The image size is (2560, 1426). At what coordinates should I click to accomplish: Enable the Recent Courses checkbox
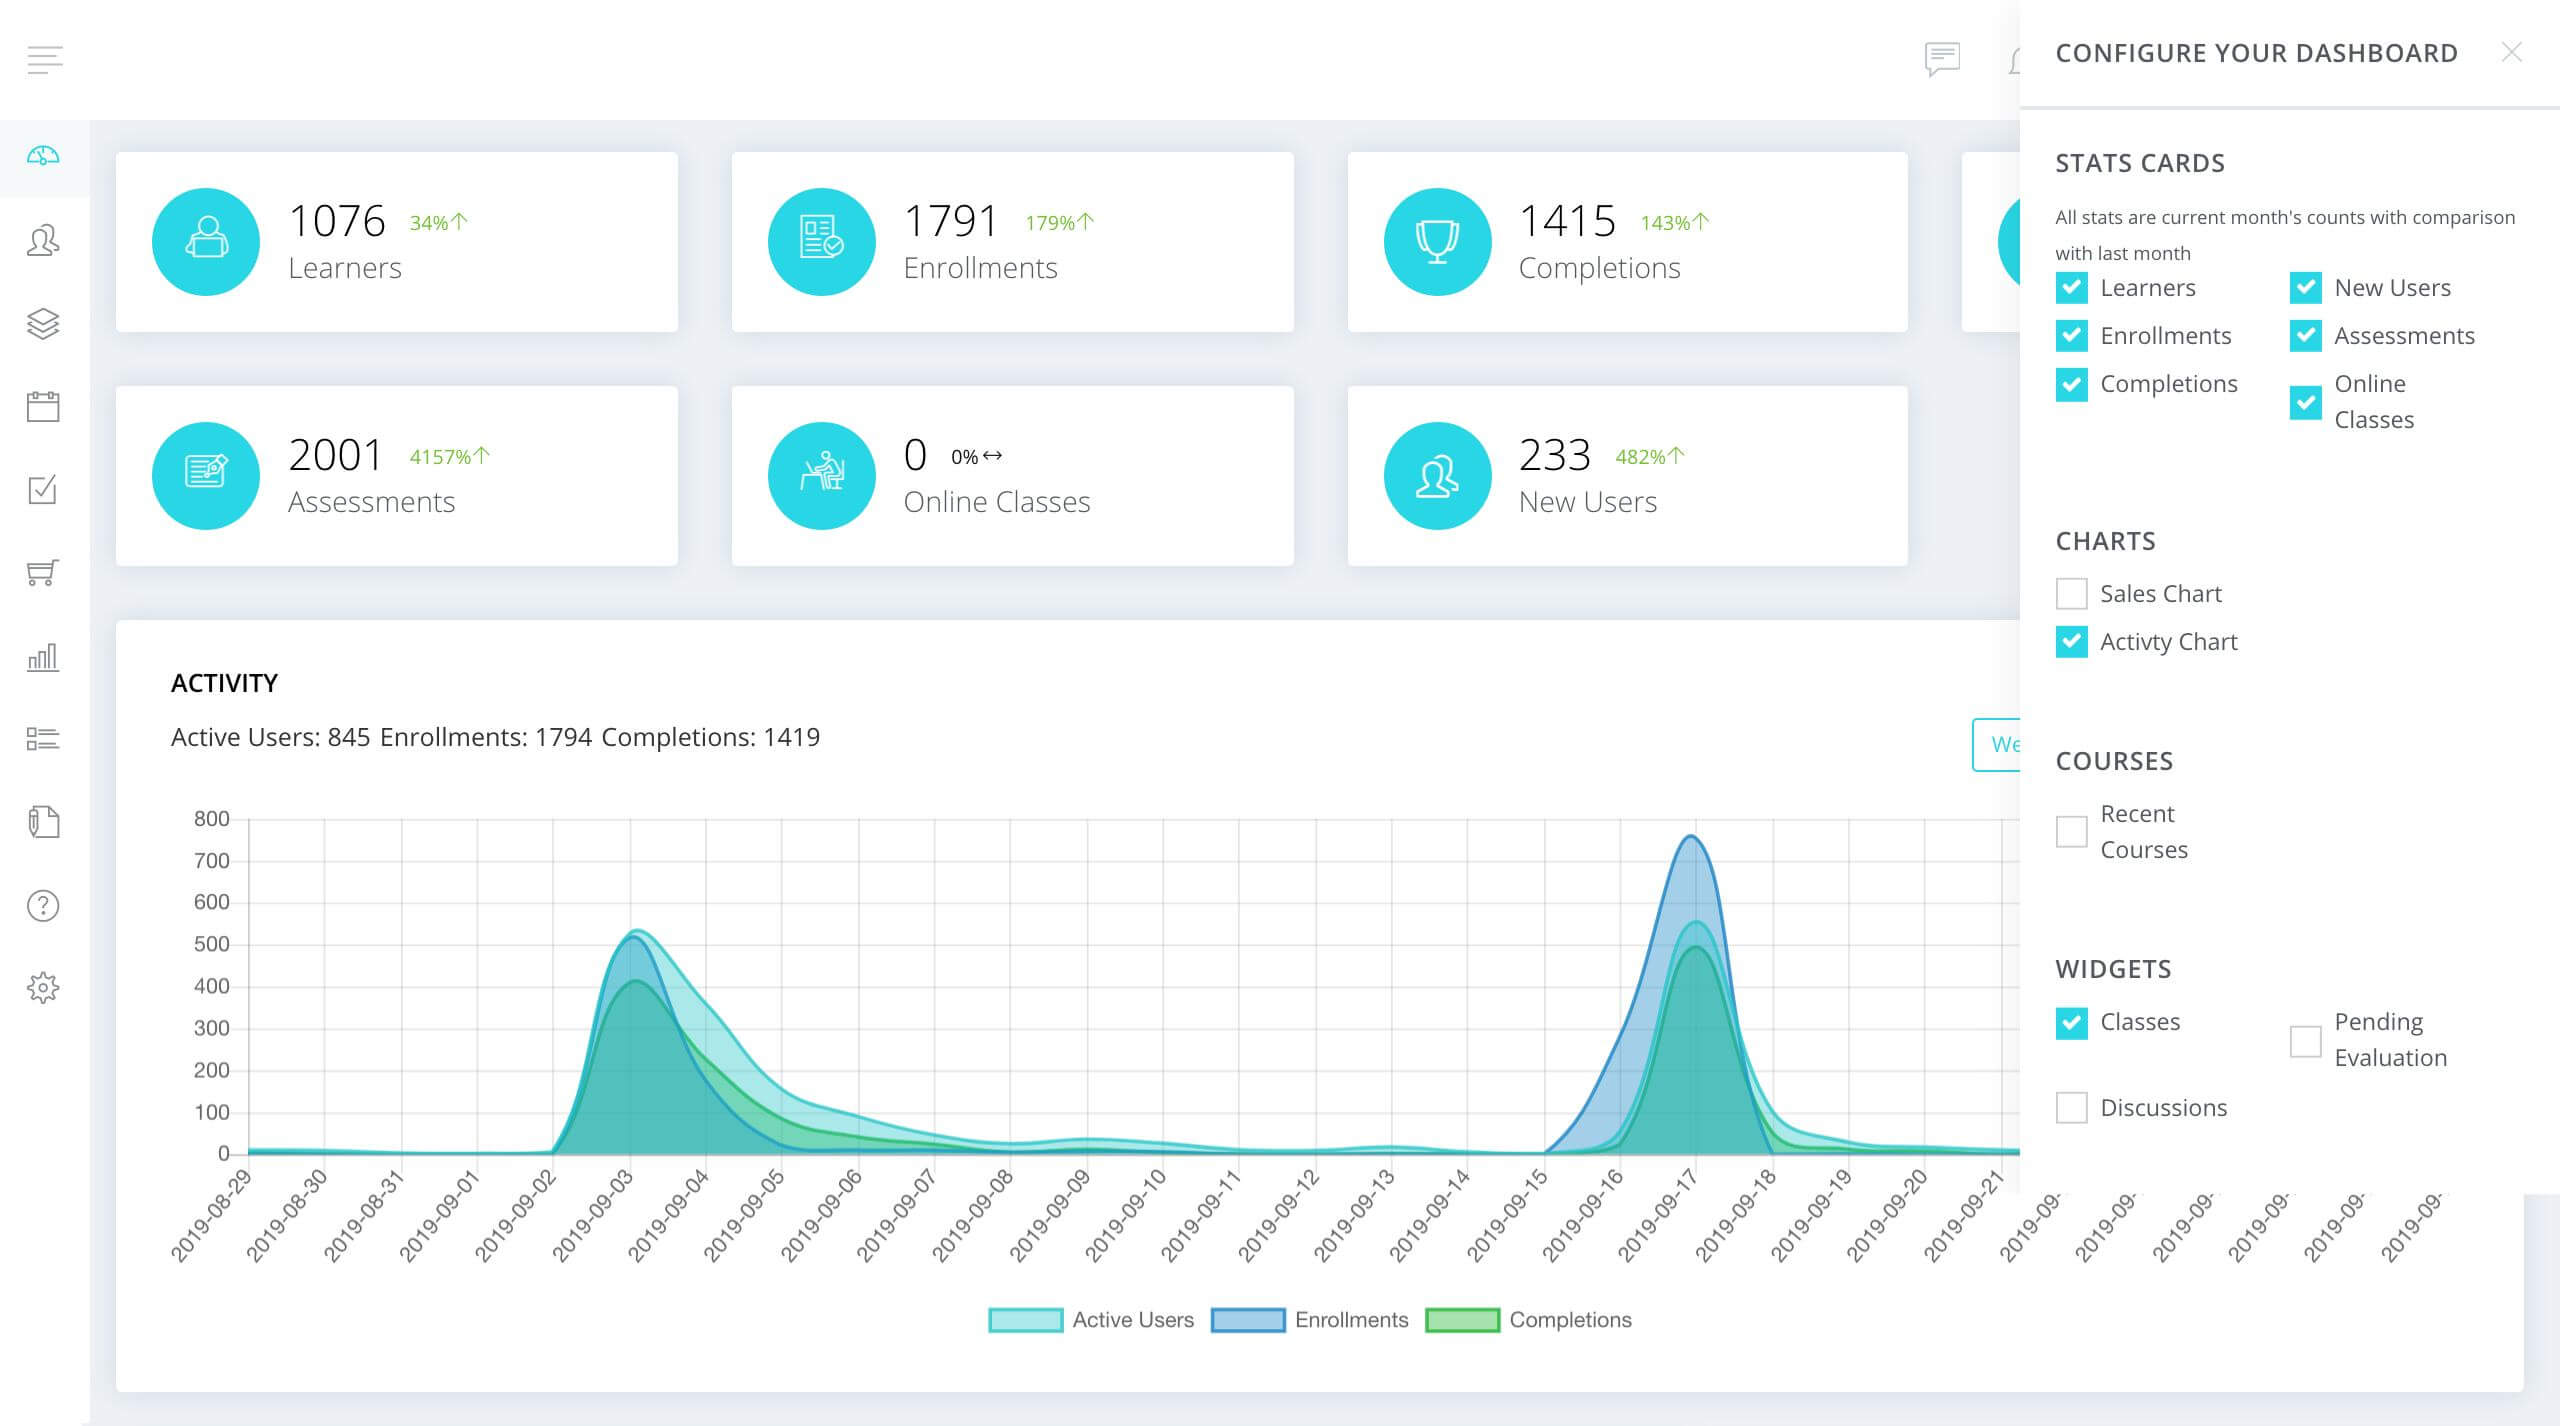coord(2072,831)
